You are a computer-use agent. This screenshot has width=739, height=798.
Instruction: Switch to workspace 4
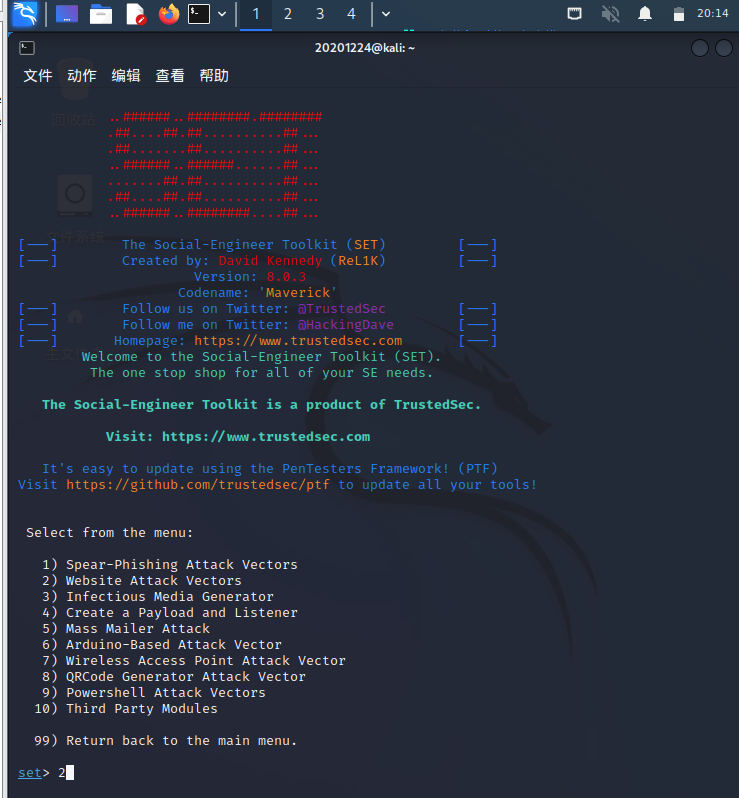point(351,14)
